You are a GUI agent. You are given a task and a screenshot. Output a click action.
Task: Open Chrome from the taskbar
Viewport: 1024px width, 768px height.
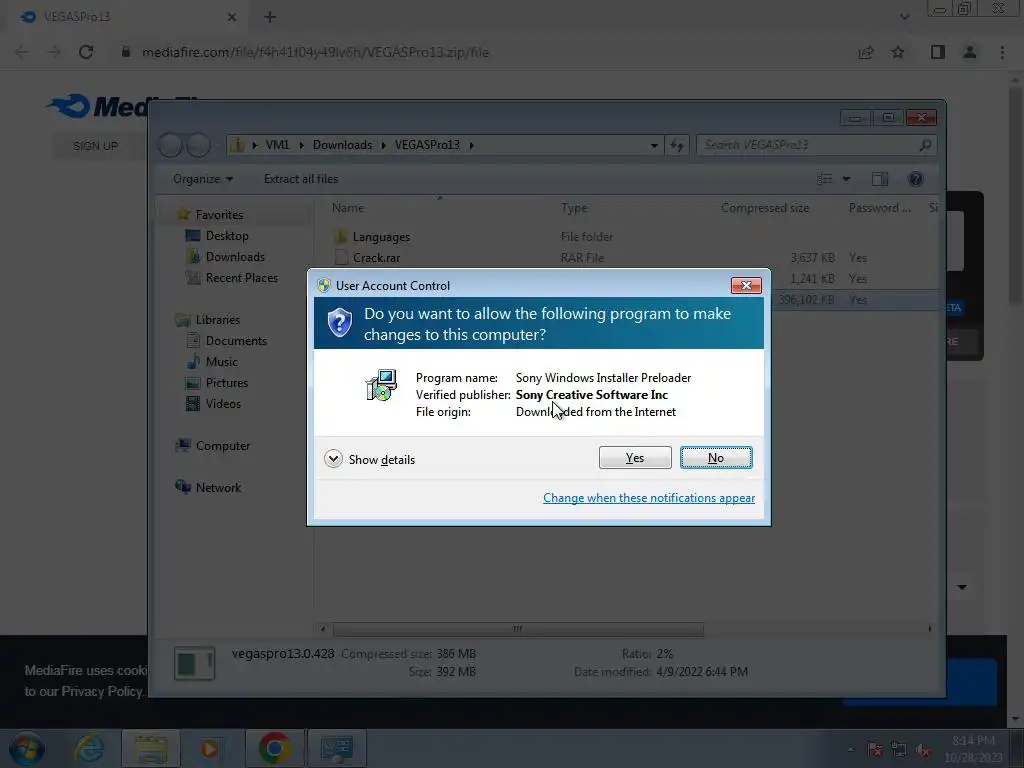tap(274, 748)
